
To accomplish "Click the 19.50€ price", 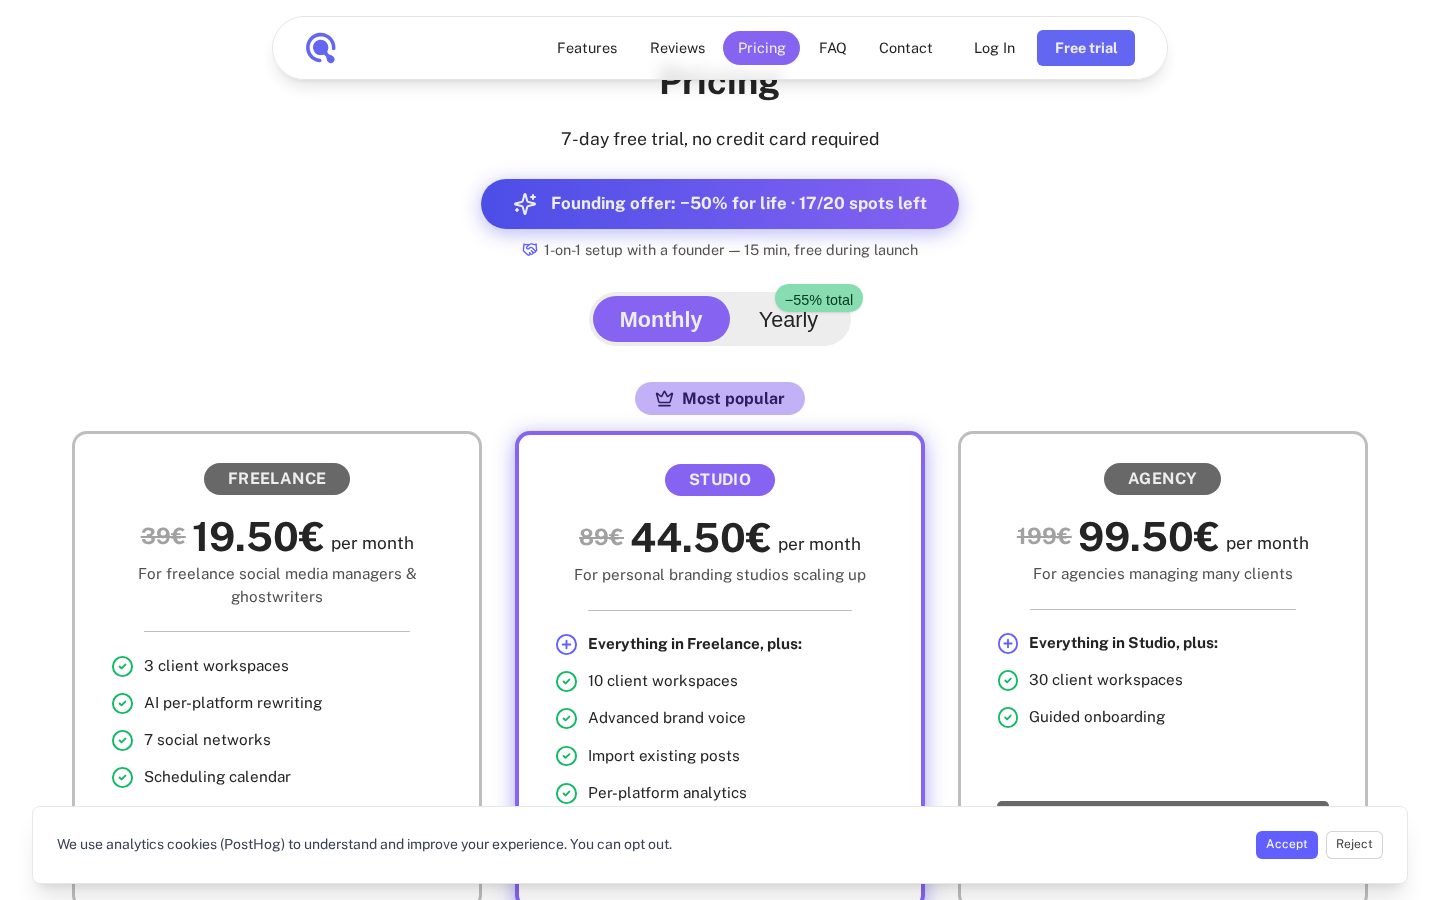I will 258,537.
